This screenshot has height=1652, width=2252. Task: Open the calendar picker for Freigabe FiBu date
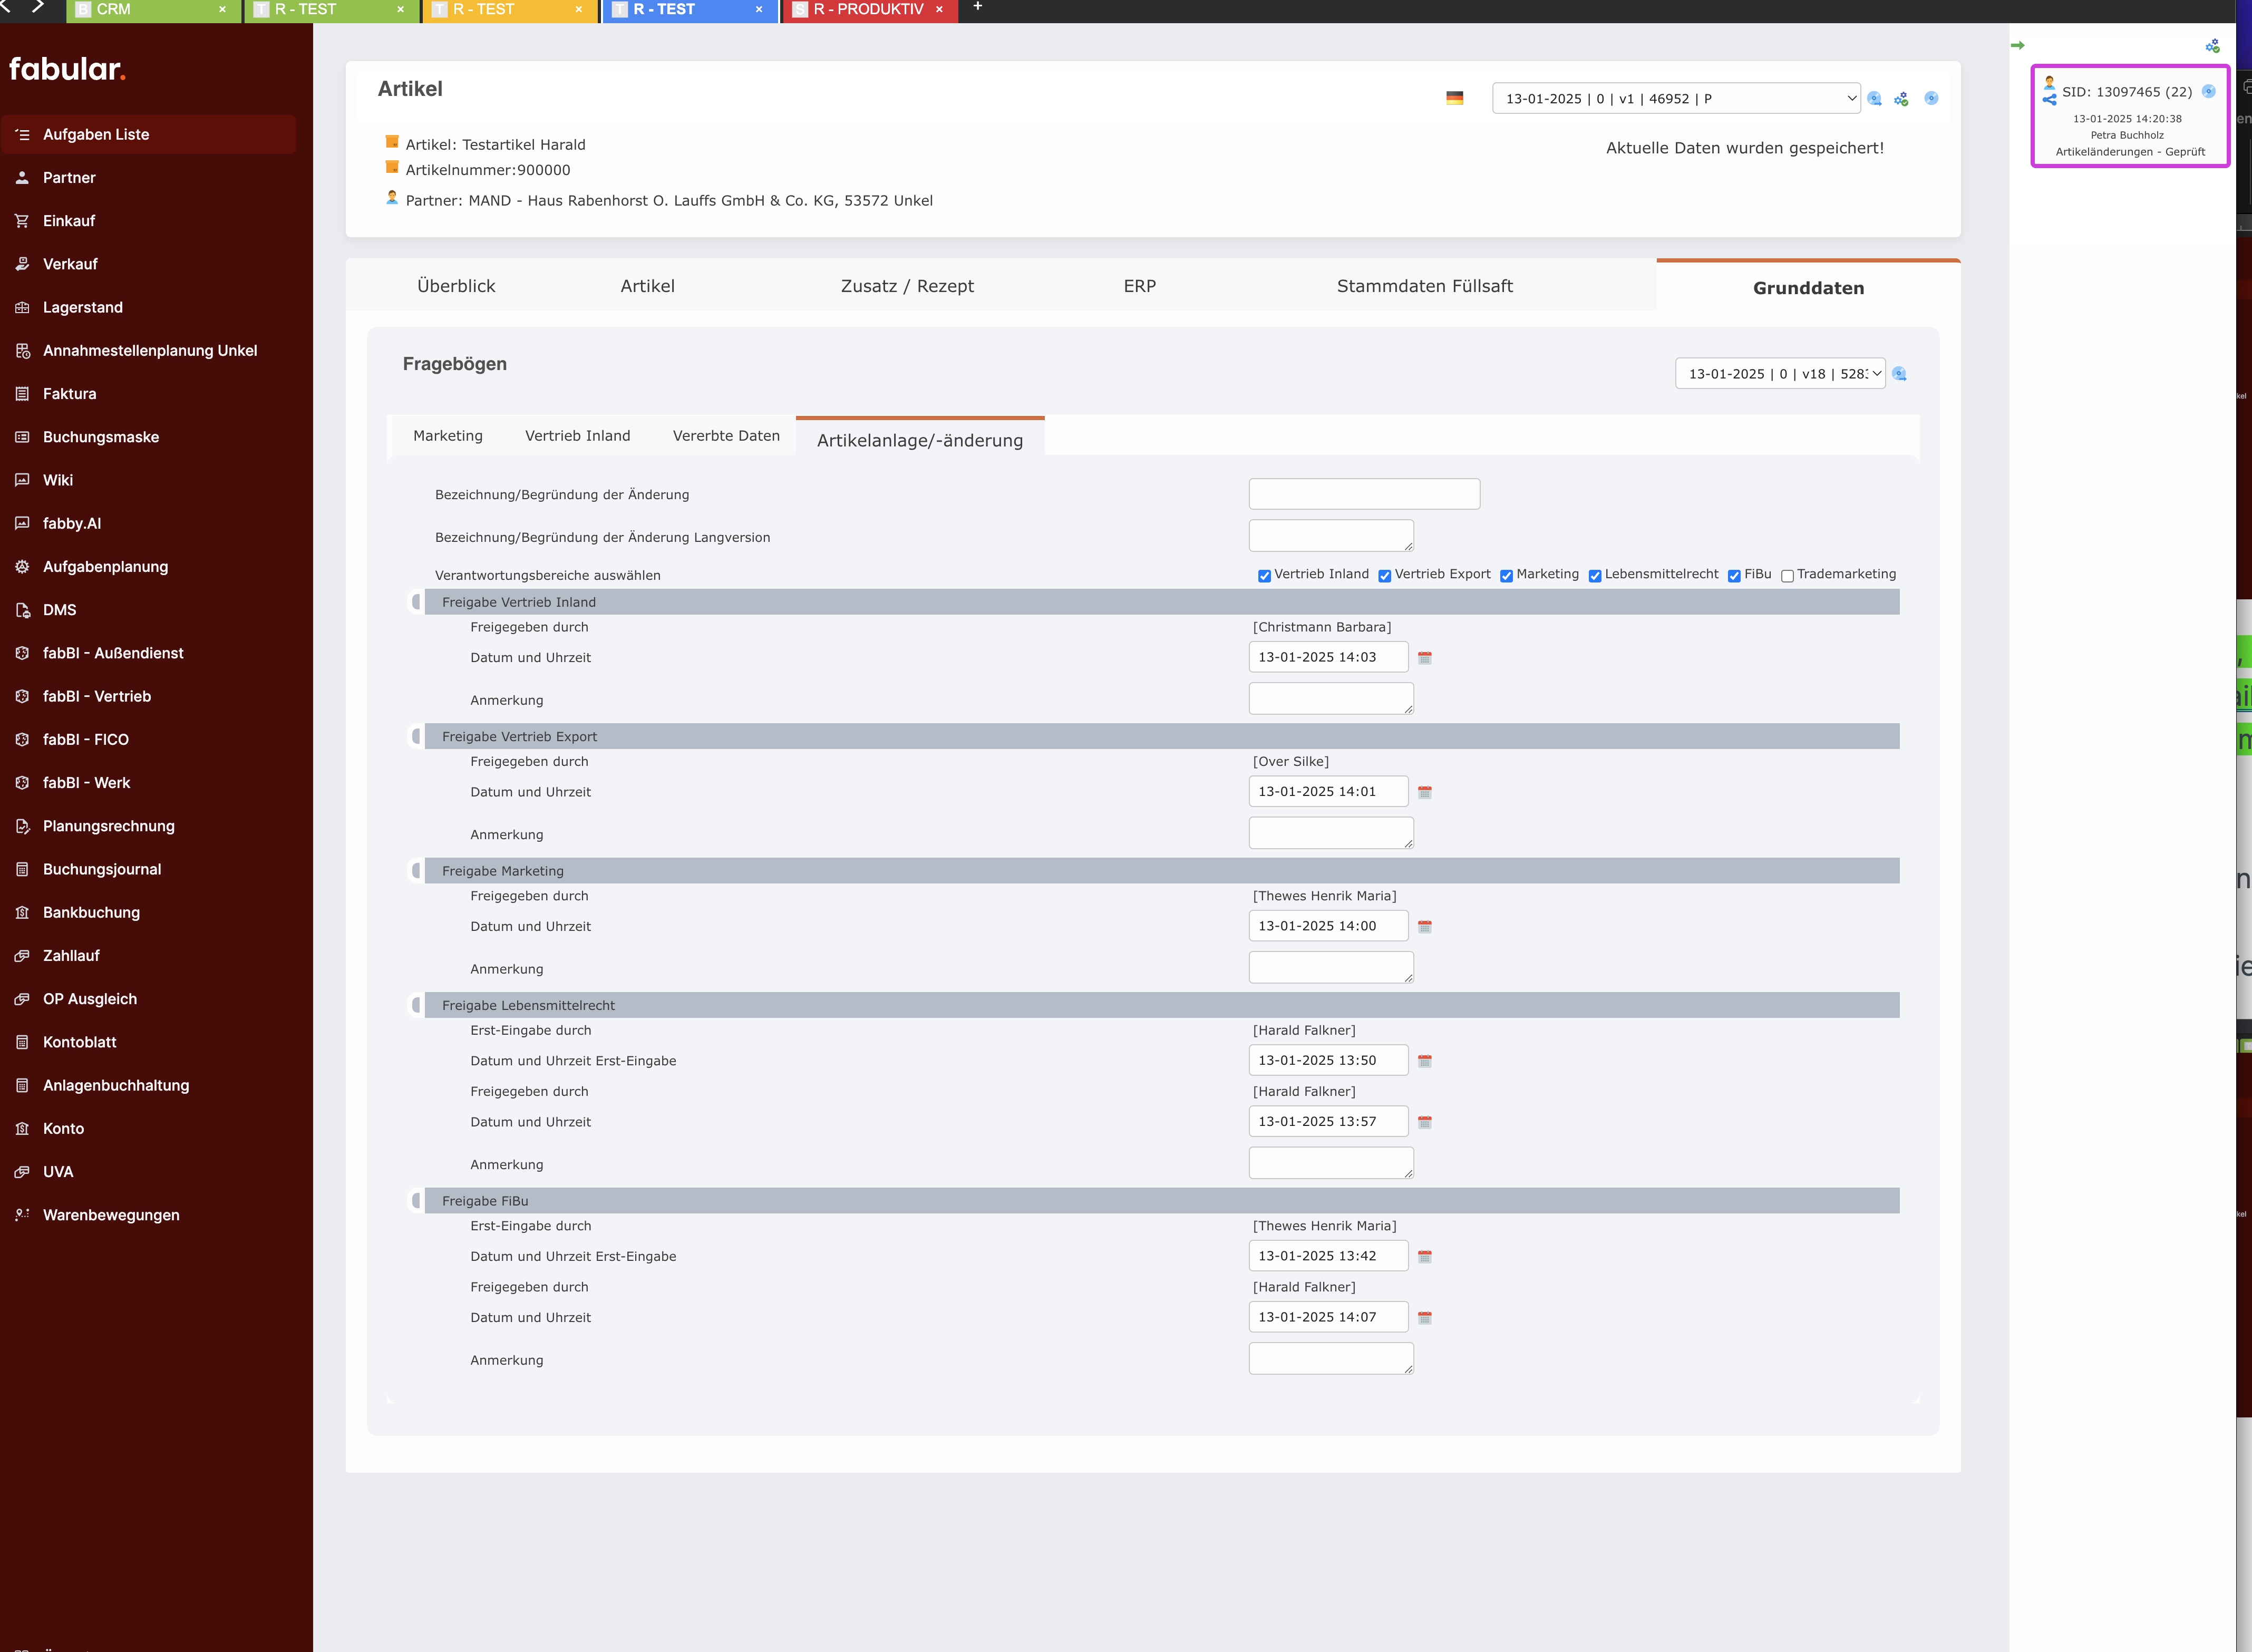(1425, 1317)
